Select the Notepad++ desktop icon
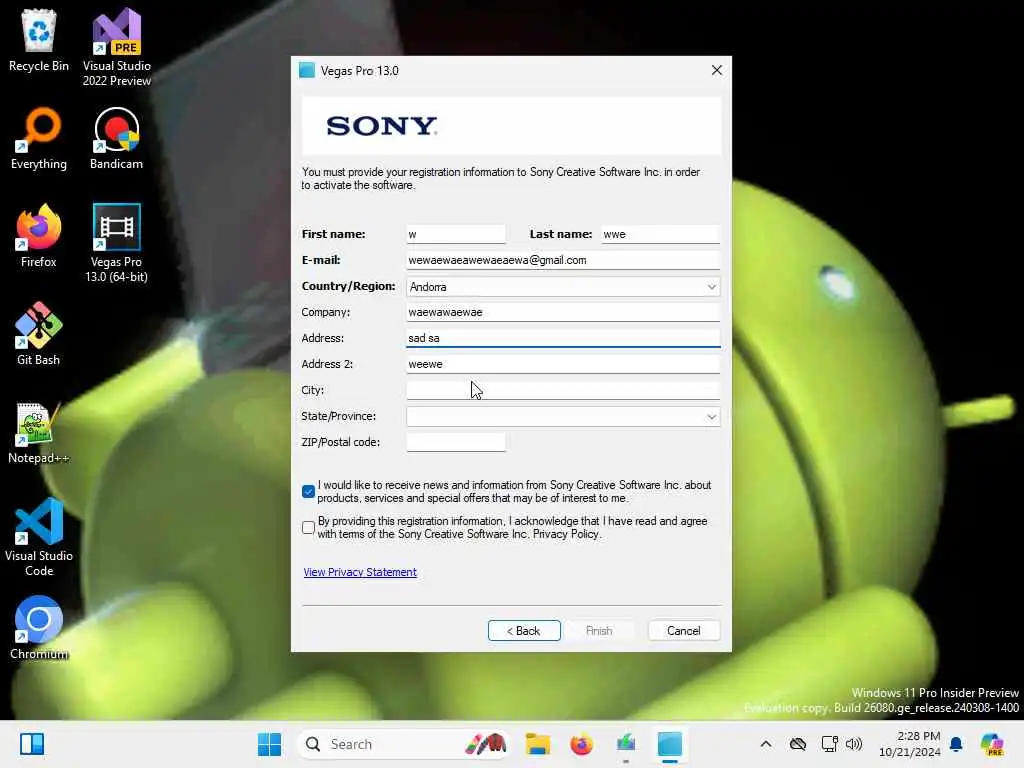This screenshot has width=1024, height=768. (39, 432)
